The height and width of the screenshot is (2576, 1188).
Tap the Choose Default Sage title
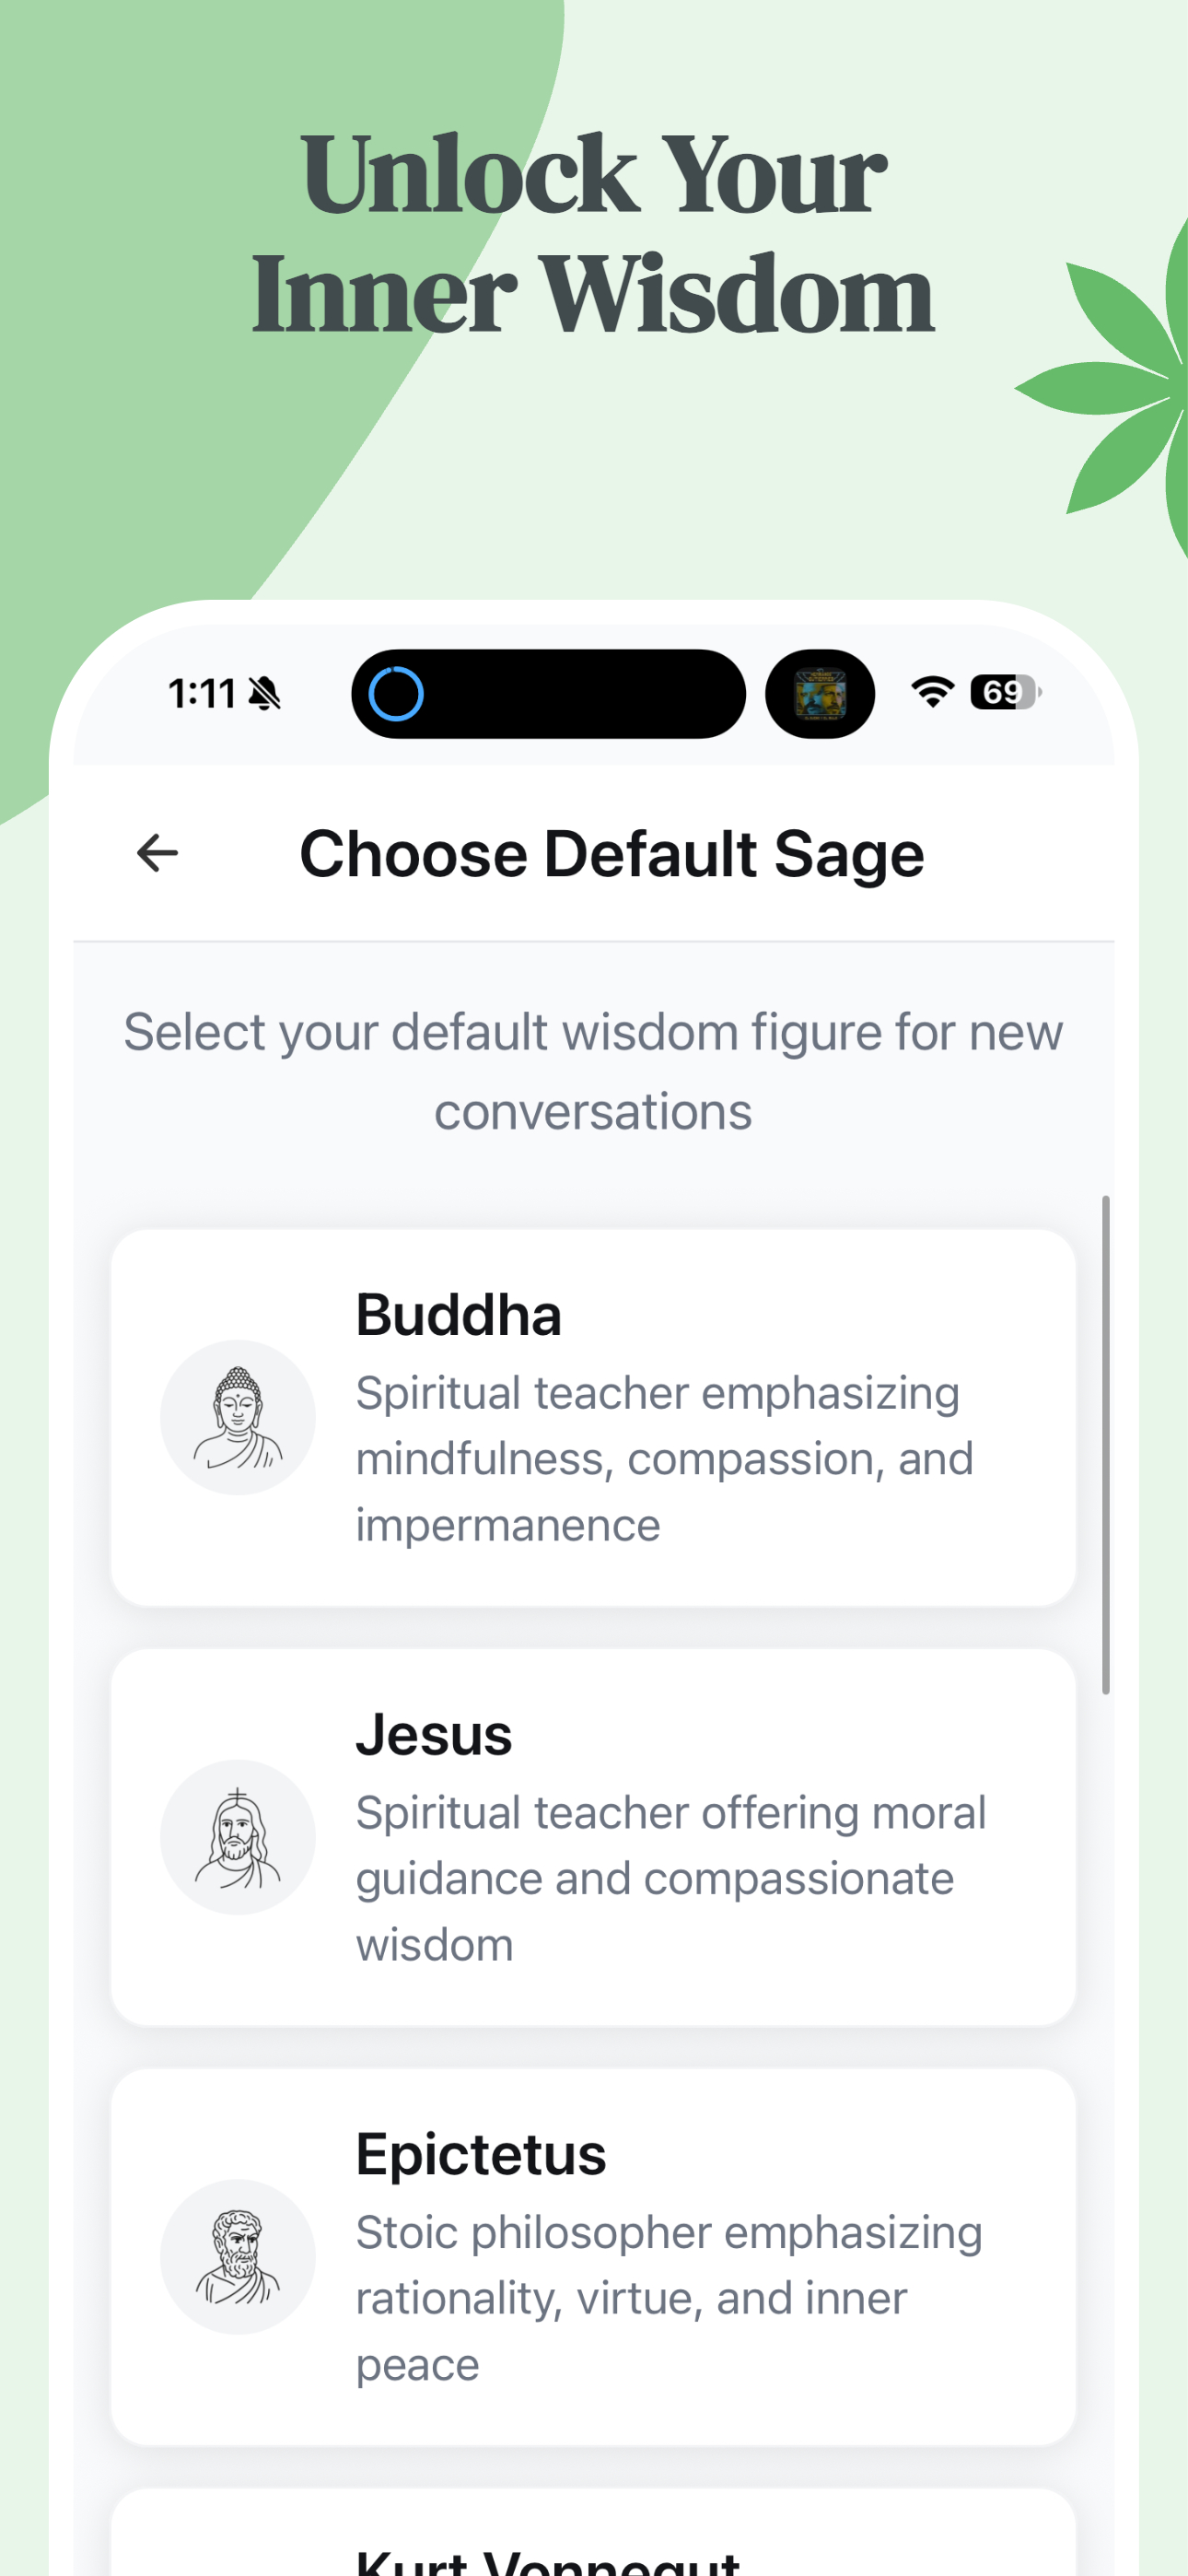pos(612,854)
